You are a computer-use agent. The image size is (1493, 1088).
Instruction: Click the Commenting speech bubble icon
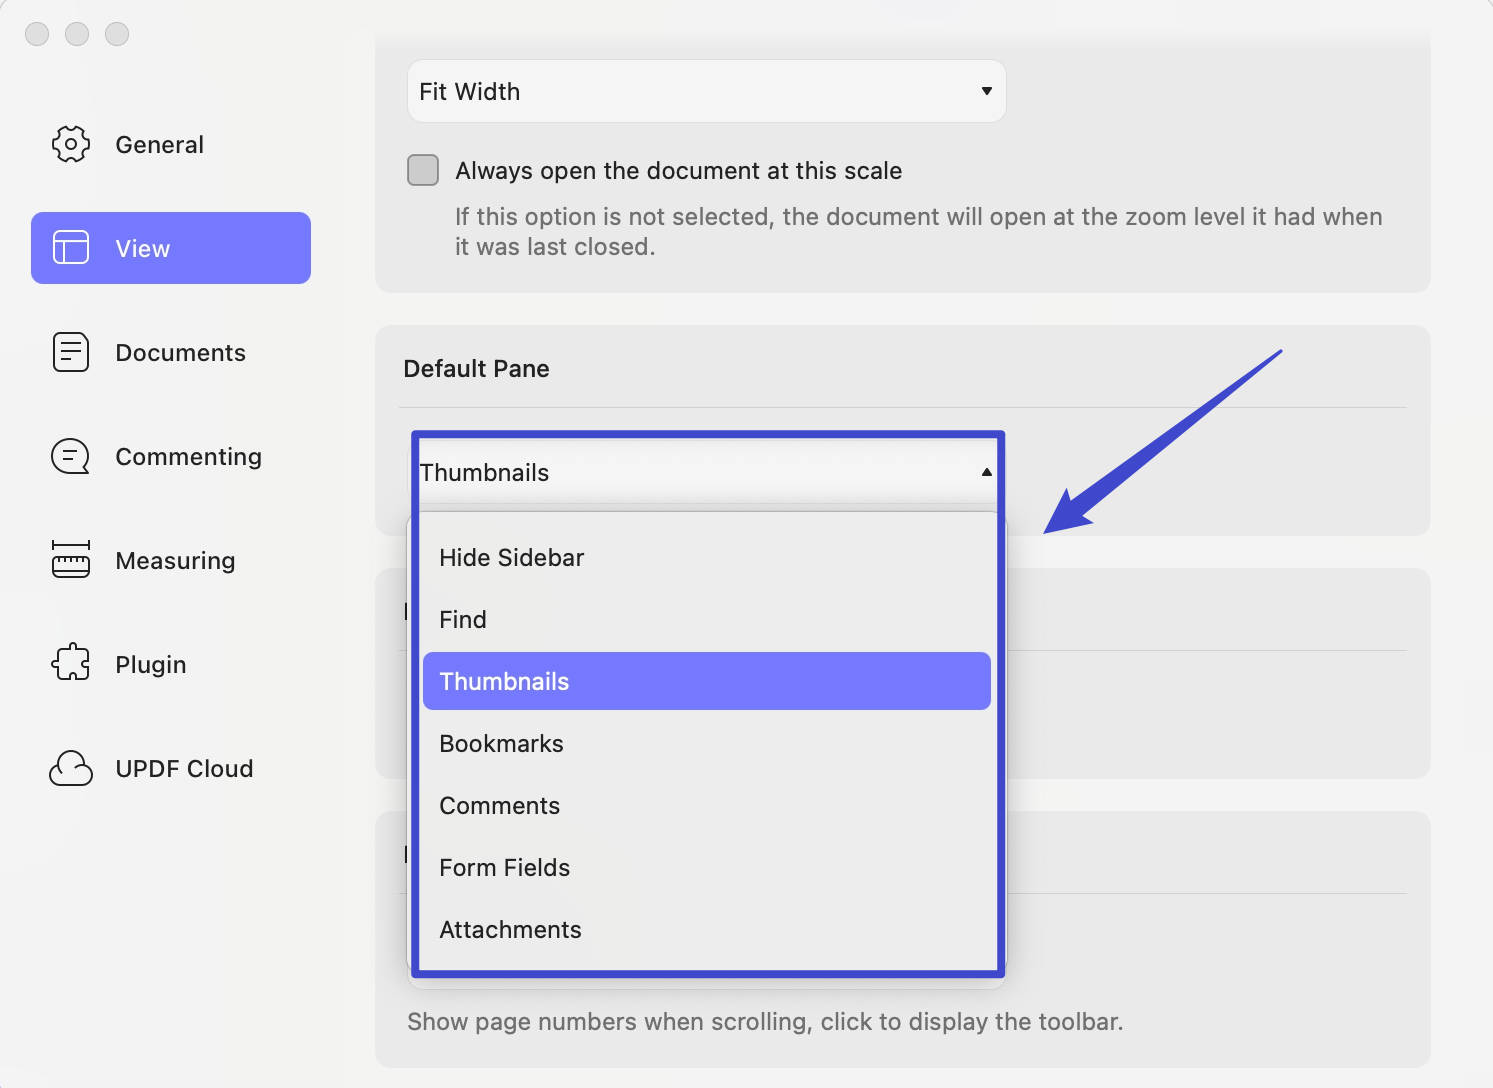click(x=71, y=456)
